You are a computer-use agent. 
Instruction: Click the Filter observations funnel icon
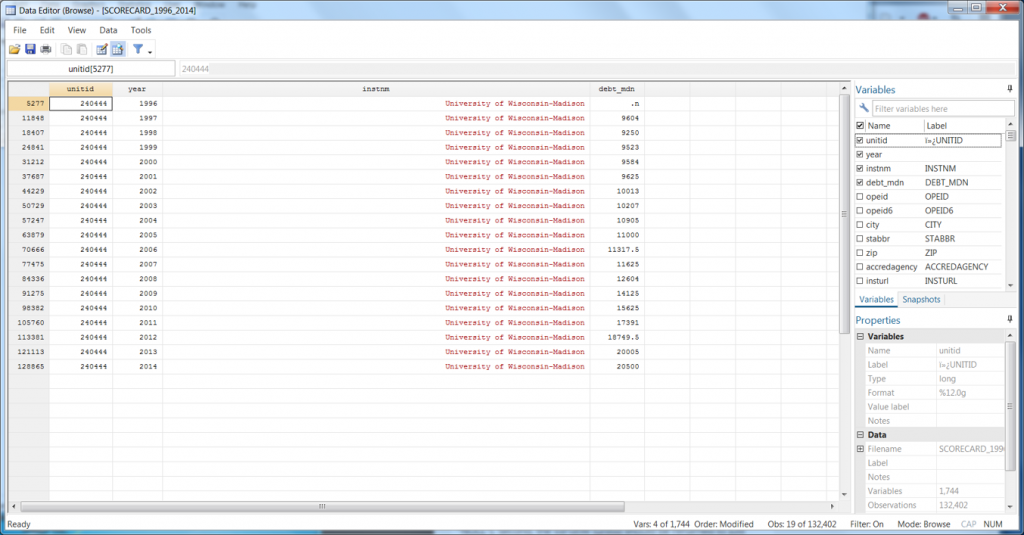138,49
